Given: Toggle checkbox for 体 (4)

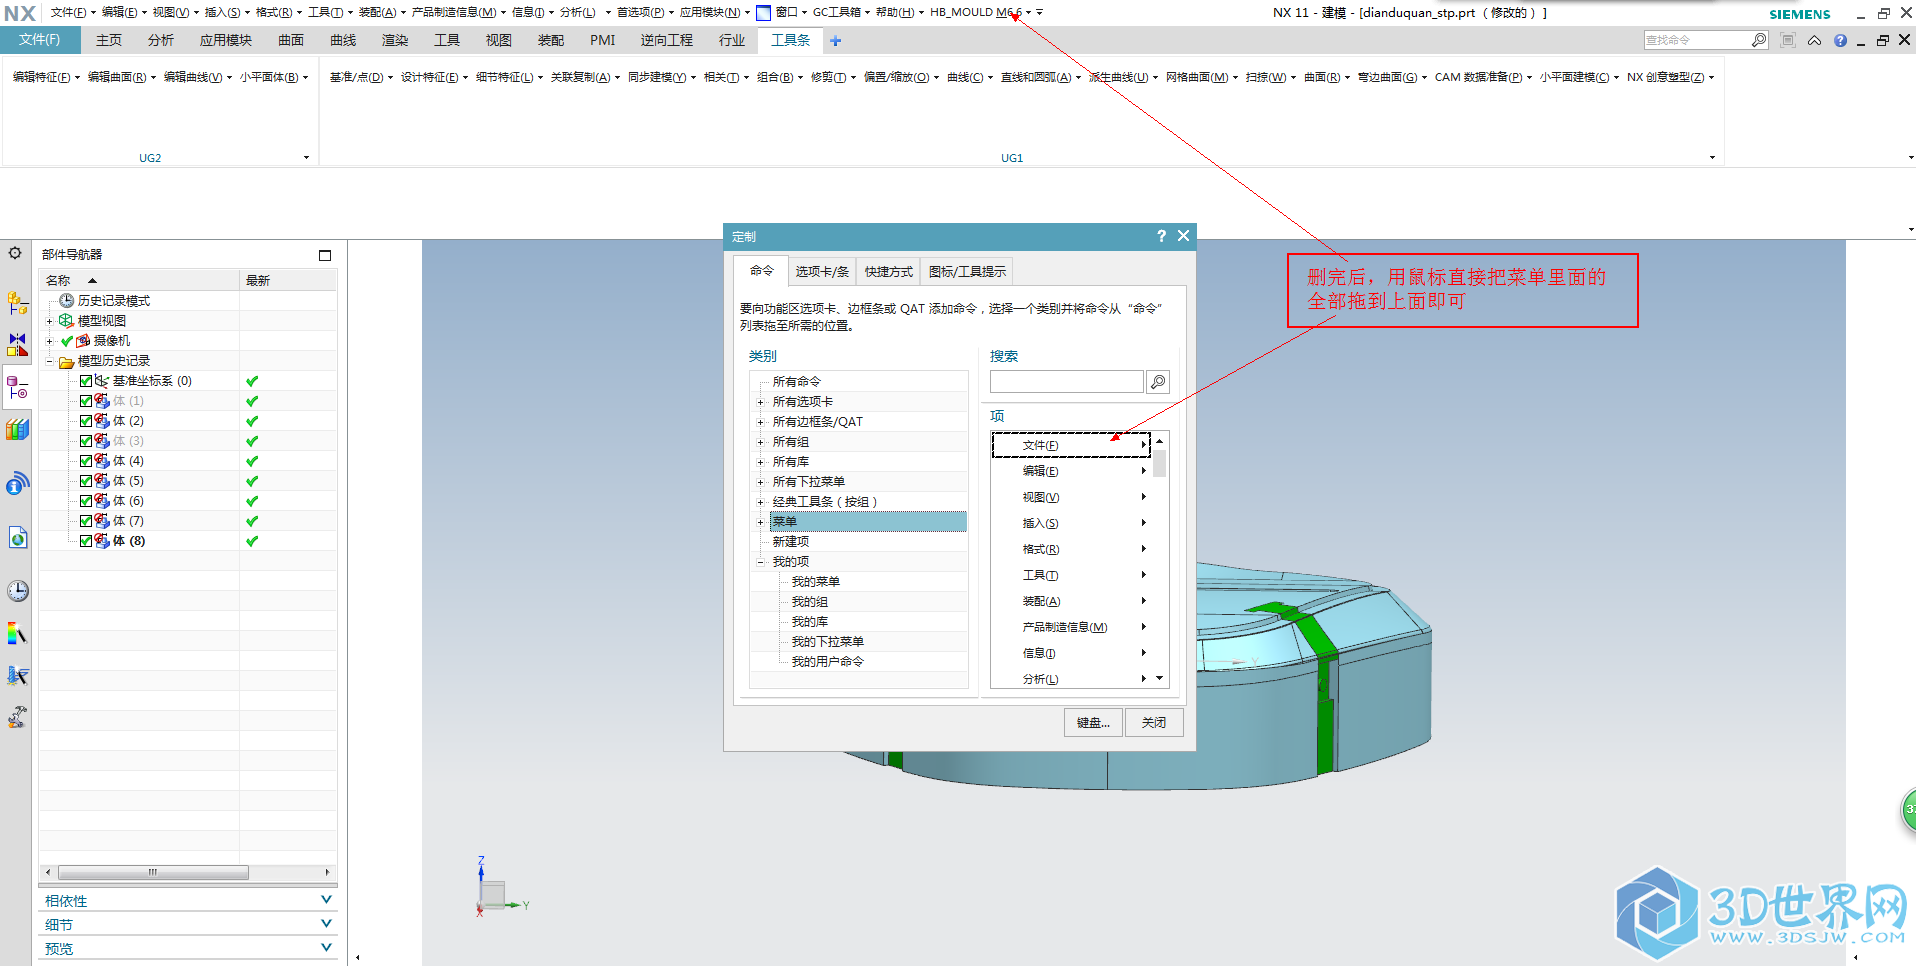Looking at the screenshot, I should click(x=86, y=461).
